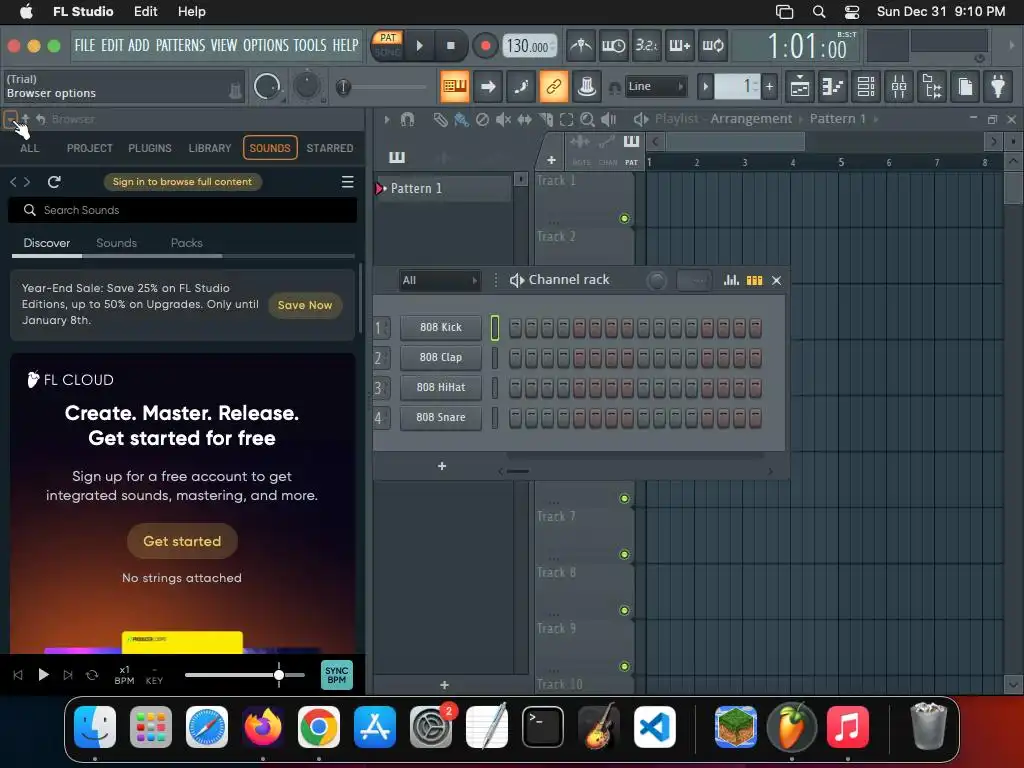Open the PATTERNS menu
Screen dimensions: 1024x768
[x=180, y=45]
